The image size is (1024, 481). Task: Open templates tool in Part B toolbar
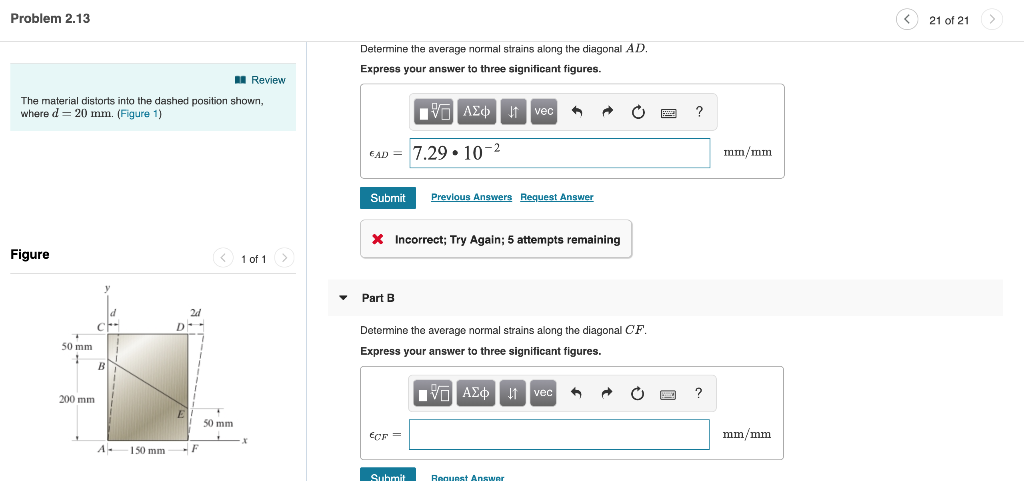click(434, 393)
